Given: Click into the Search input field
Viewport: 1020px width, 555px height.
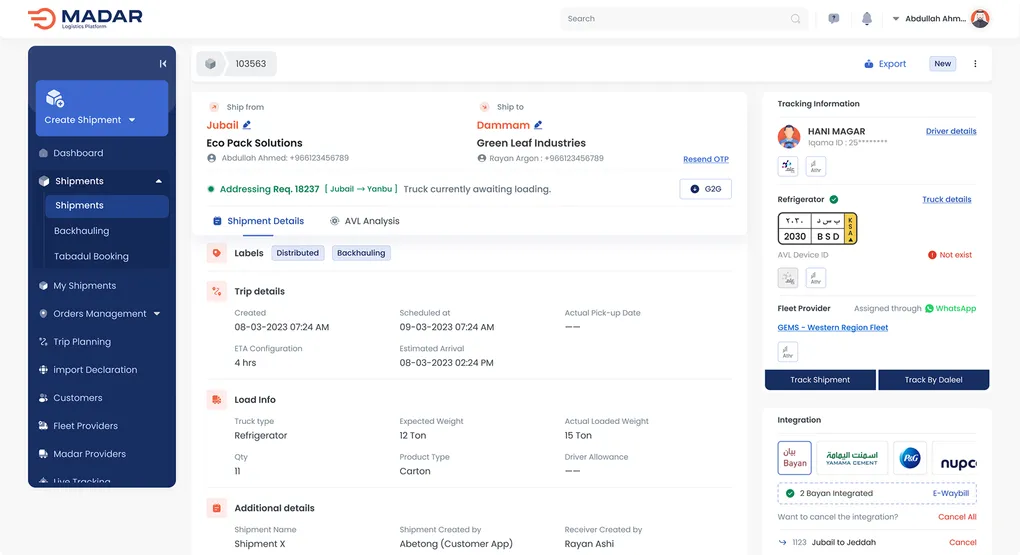Looking at the screenshot, I should [x=675, y=19].
